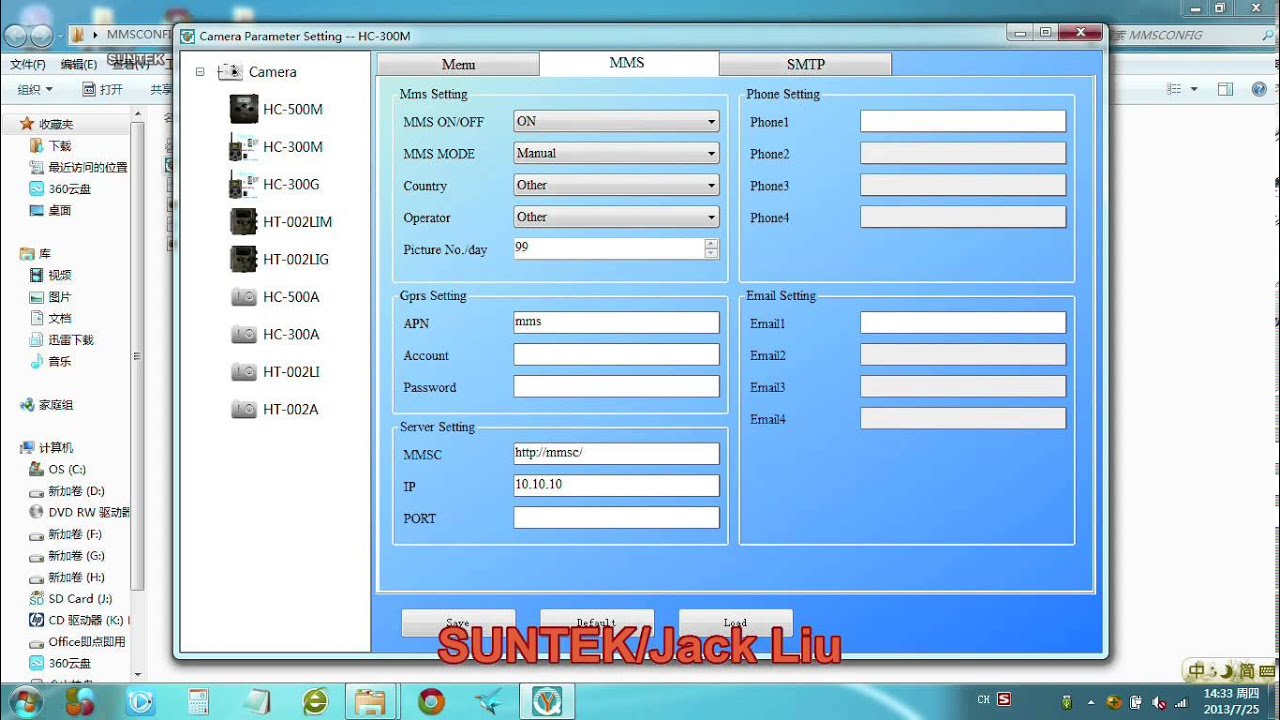Click the Save button

[458, 623]
